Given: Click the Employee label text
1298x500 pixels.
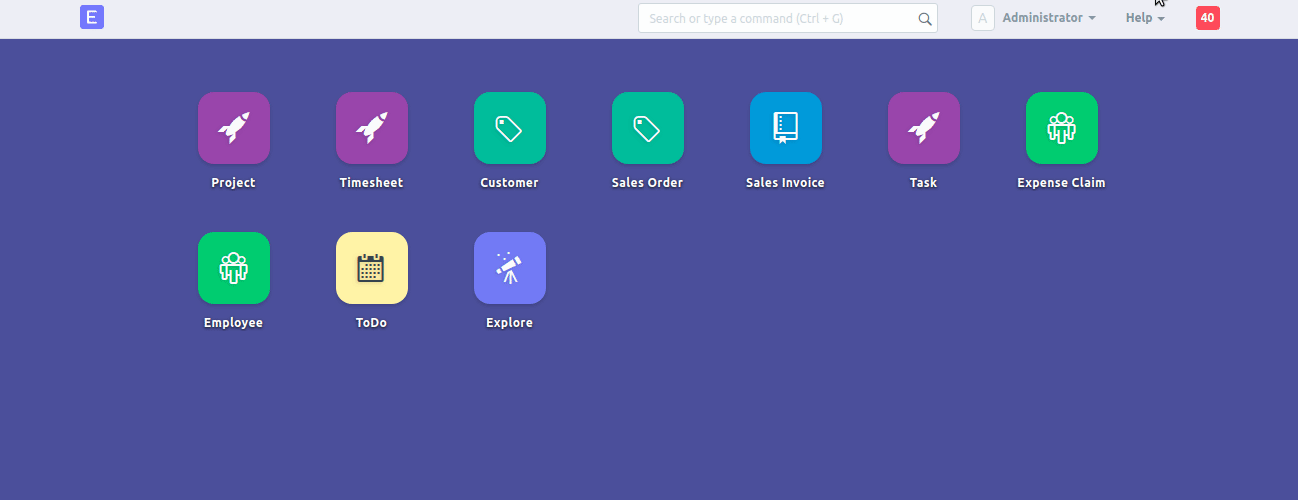Looking at the screenshot, I should click(x=233, y=323).
